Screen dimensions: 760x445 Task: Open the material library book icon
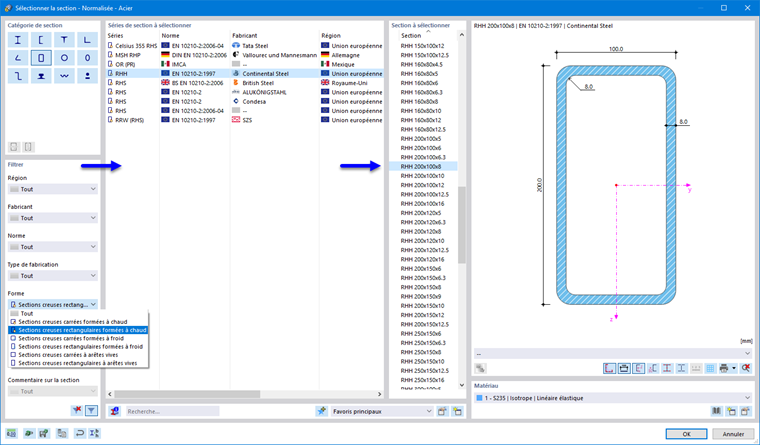click(x=716, y=411)
